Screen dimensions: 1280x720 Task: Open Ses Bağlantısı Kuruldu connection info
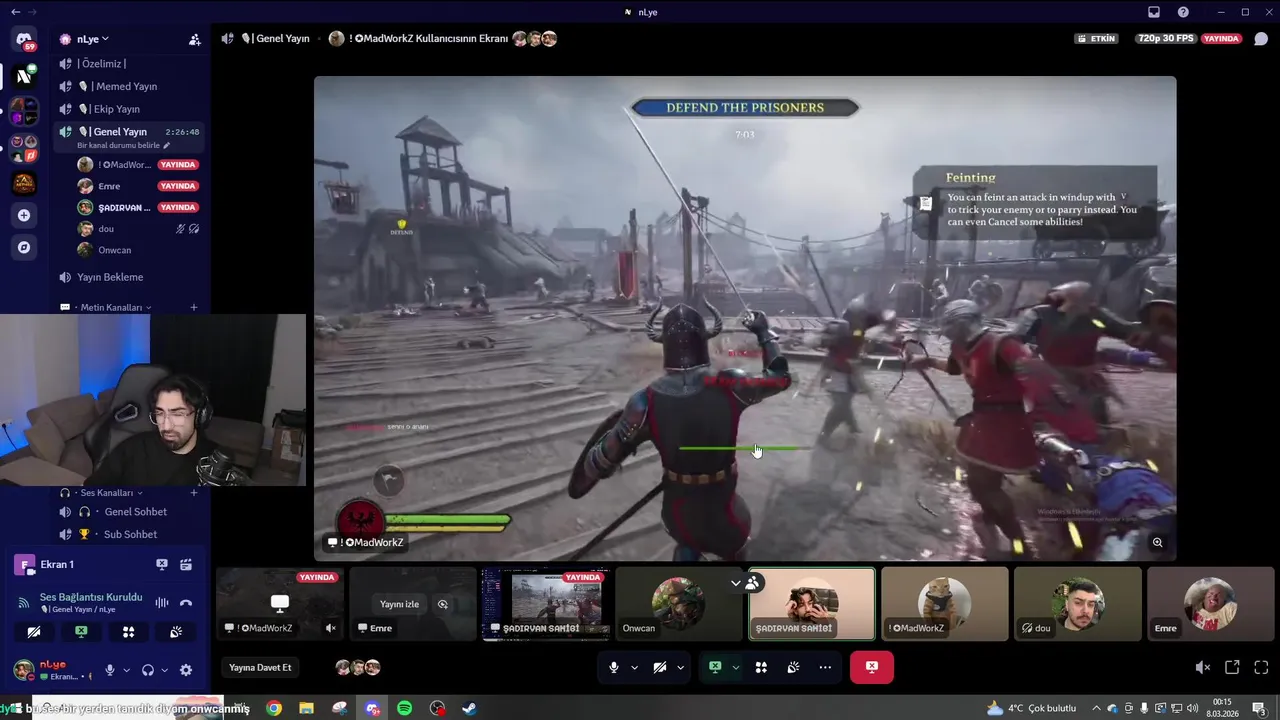coord(91,597)
